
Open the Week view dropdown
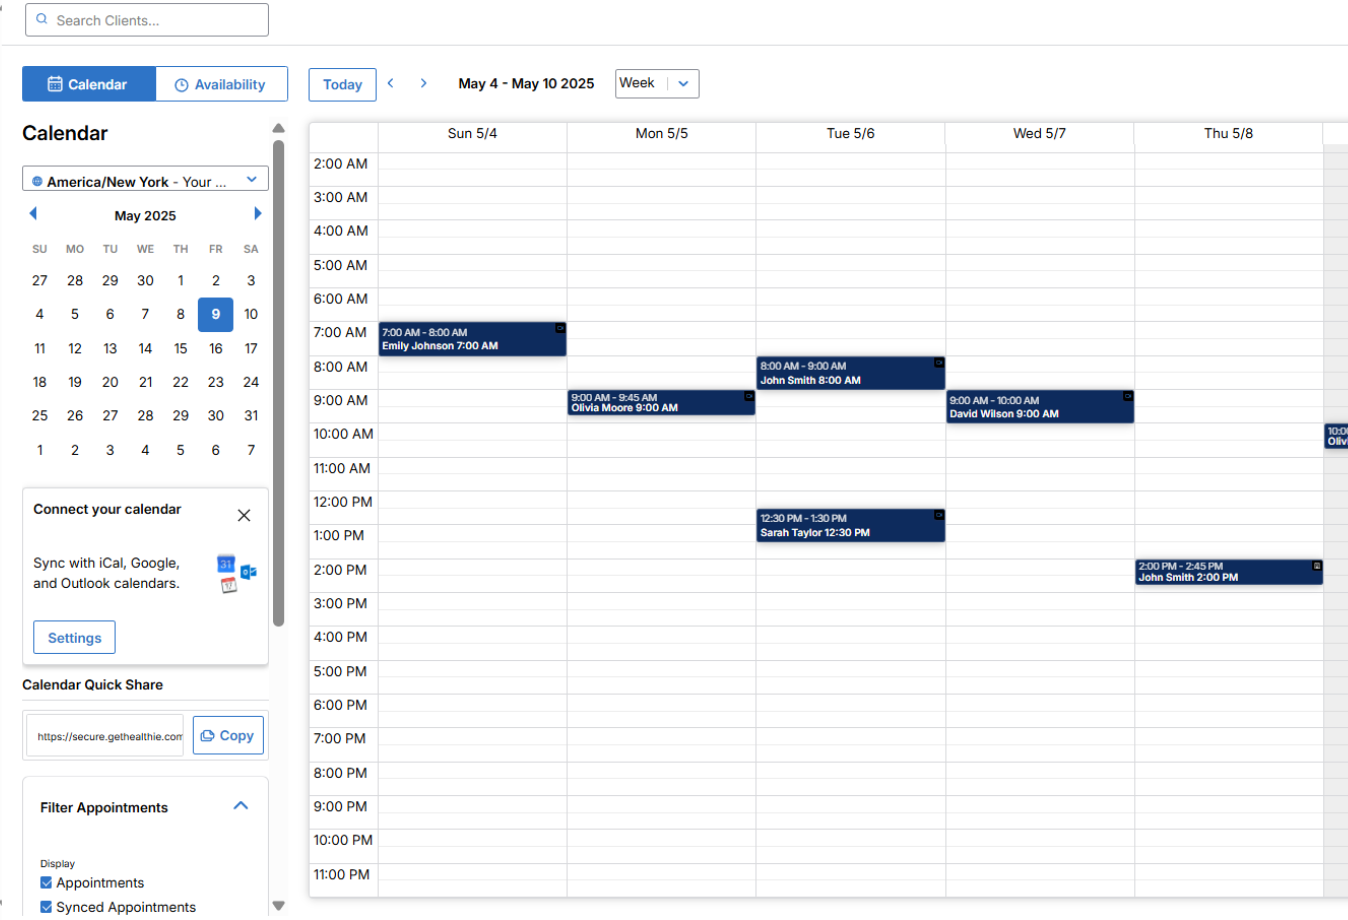click(x=657, y=84)
